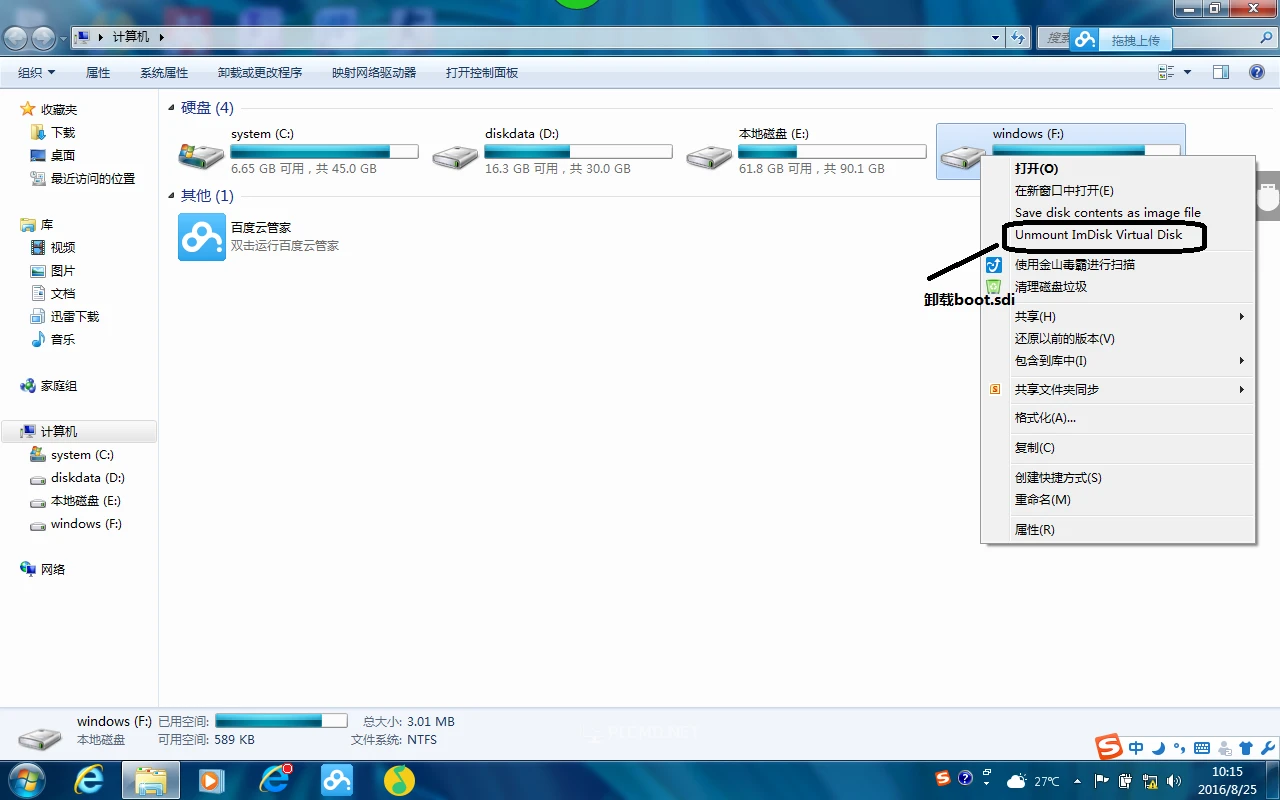Viewport: 1280px width, 800px height.
Task: Open recent pages dropdown beside forward arrow
Action: (x=63, y=38)
